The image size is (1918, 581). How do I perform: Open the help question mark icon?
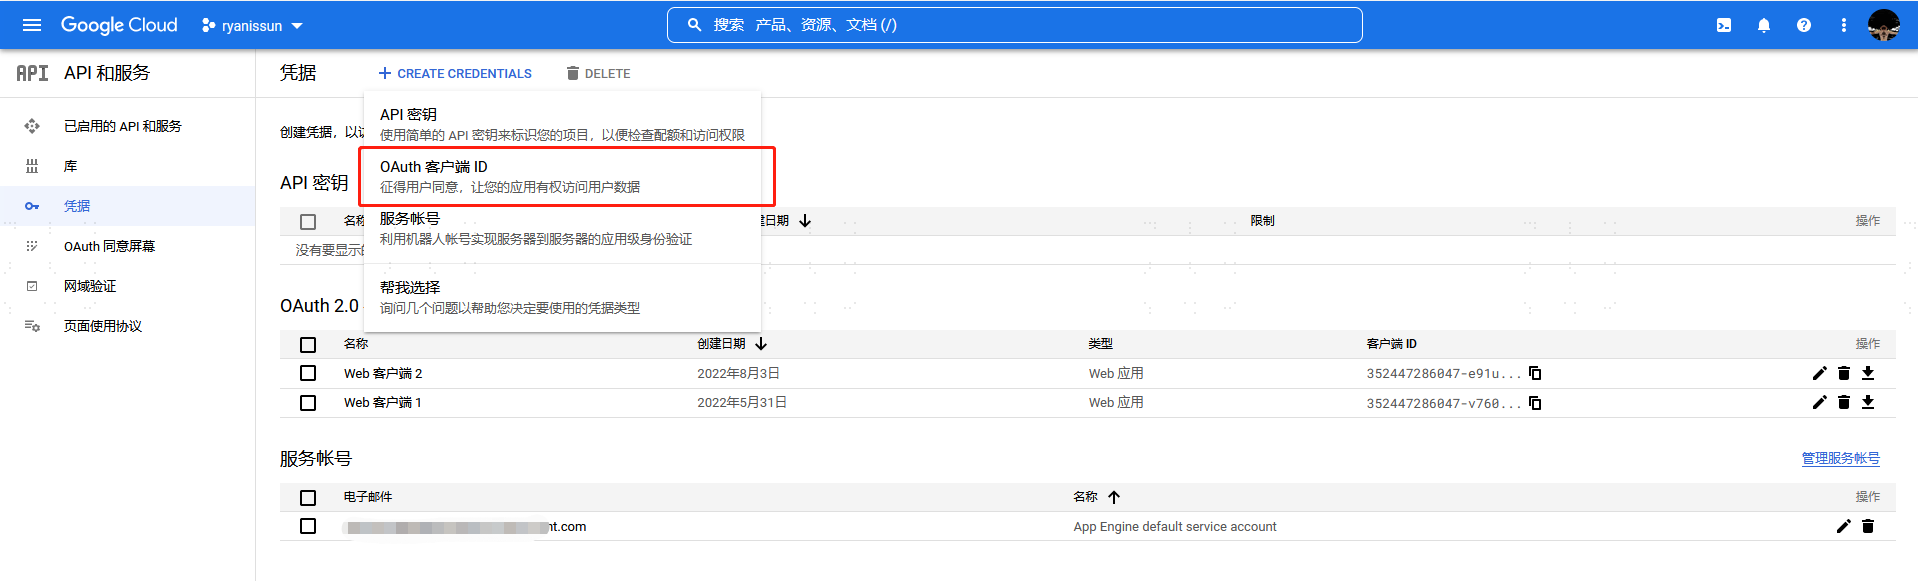tap(1804, 25)
